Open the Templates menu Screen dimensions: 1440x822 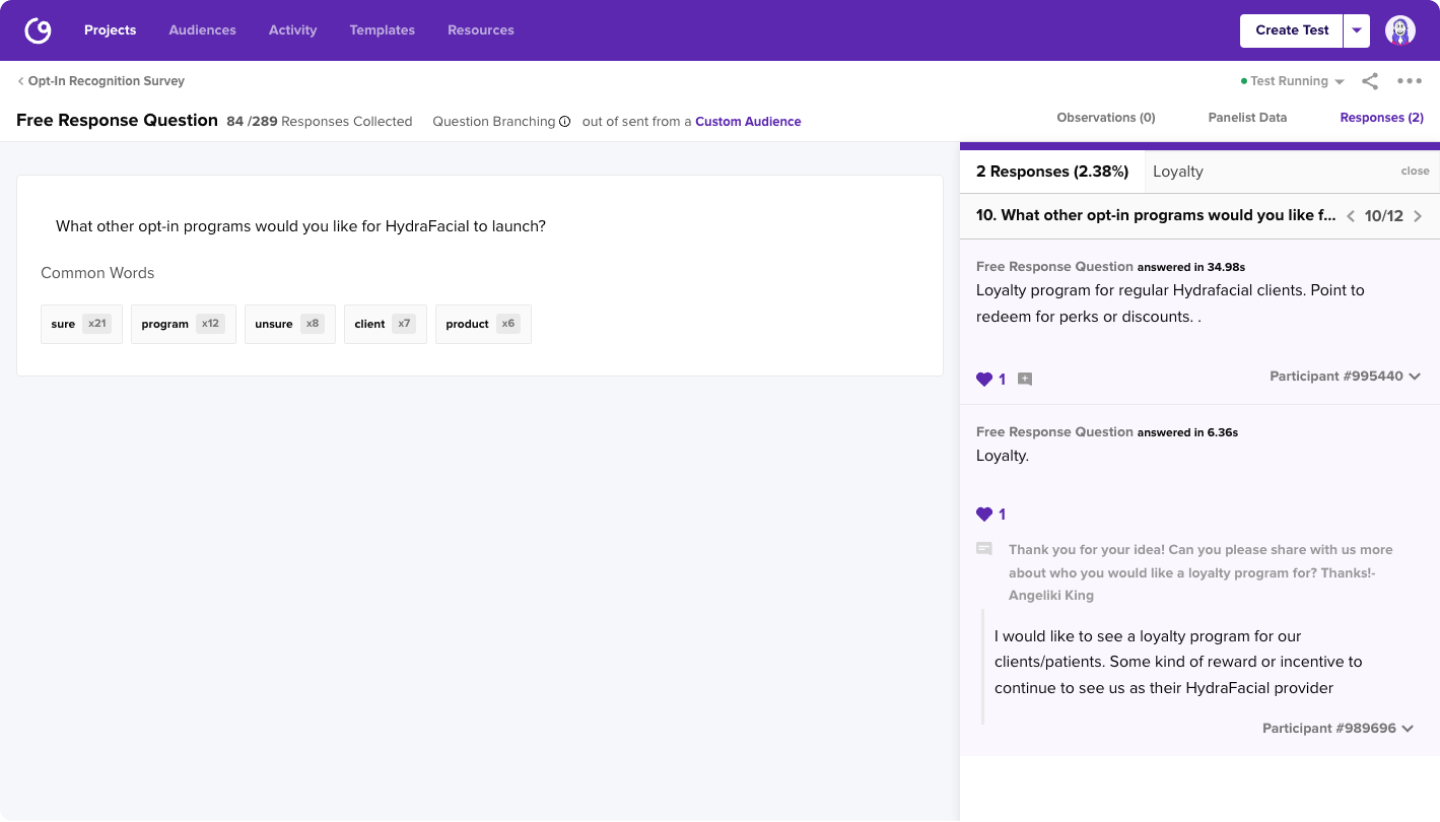[x=382, y=30]
